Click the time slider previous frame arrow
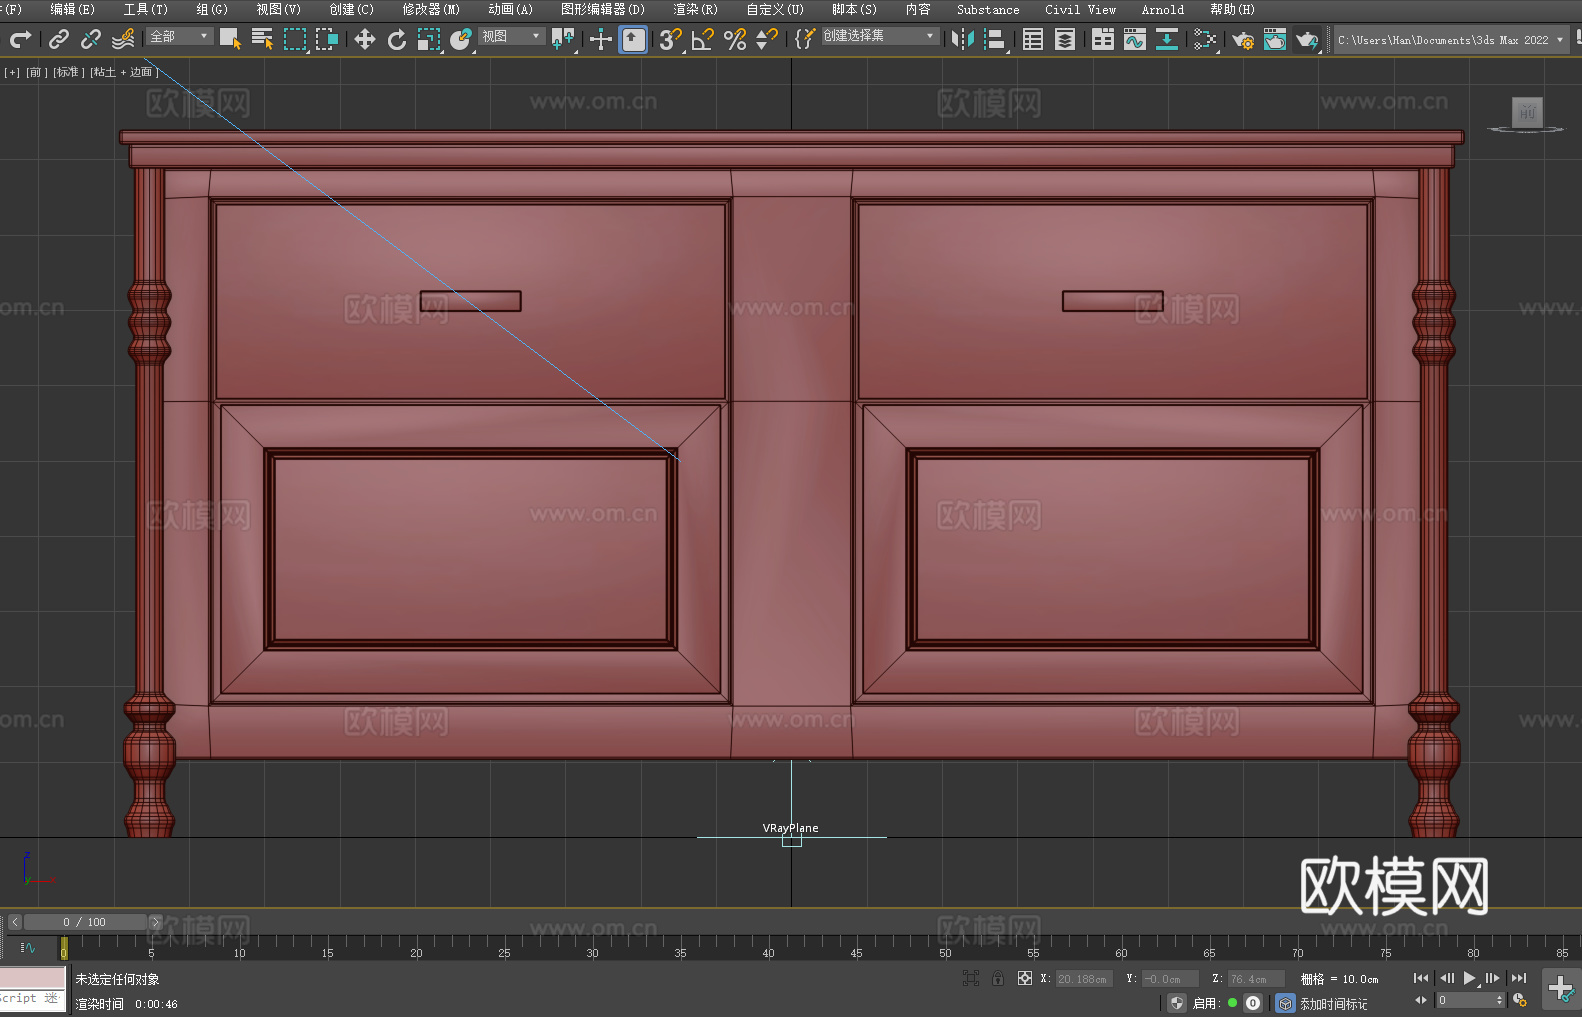Image resolution: width=1582 pixels, height=1017 pixels. tap(14, 922)
